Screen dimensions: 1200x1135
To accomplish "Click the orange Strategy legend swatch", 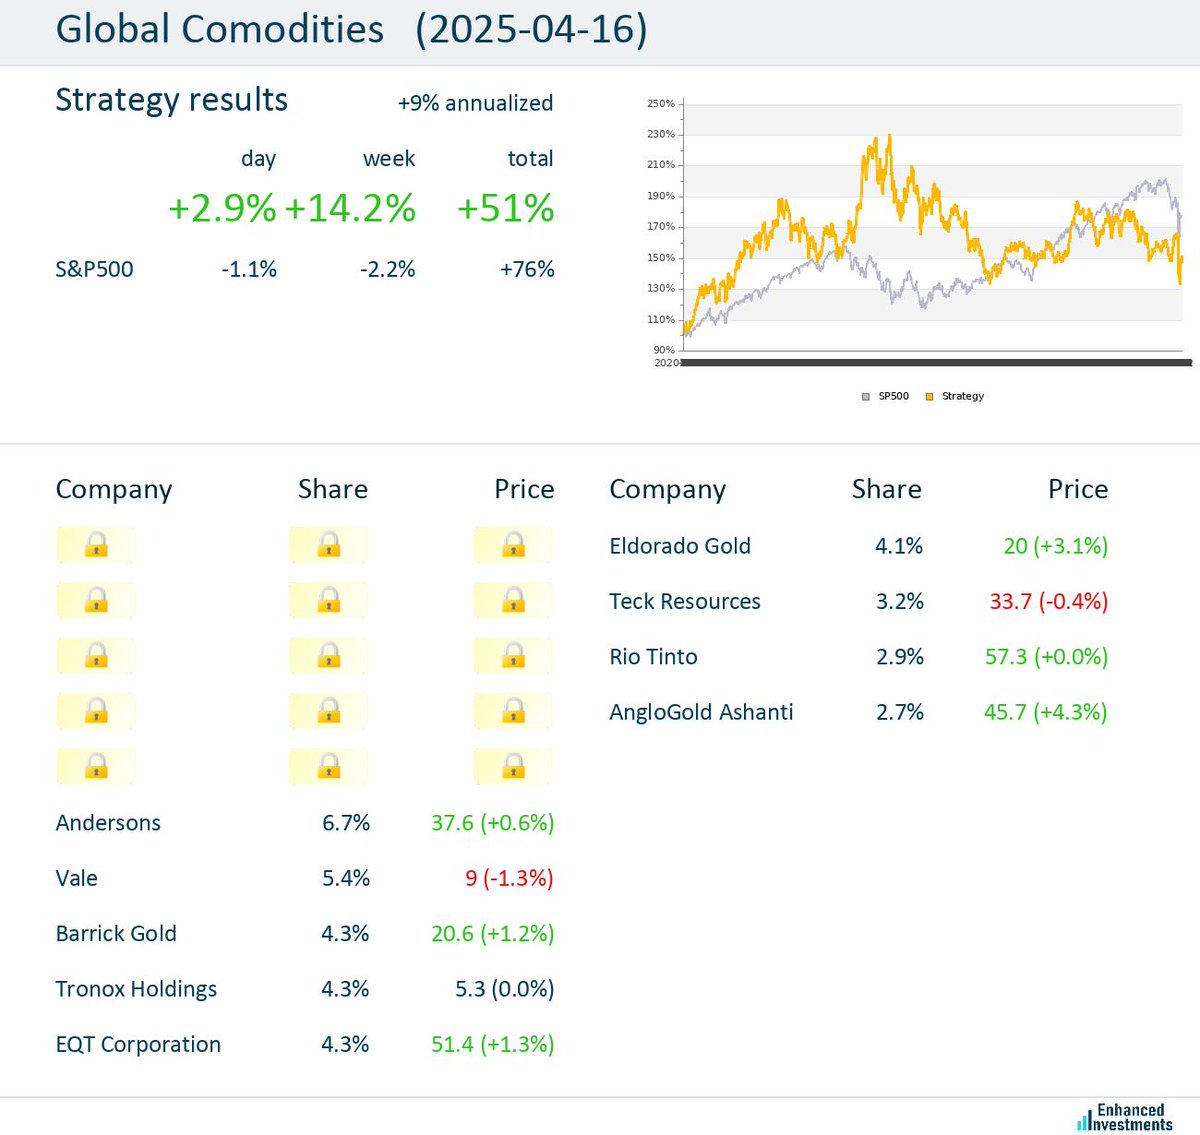I will [x=929, y=397].
